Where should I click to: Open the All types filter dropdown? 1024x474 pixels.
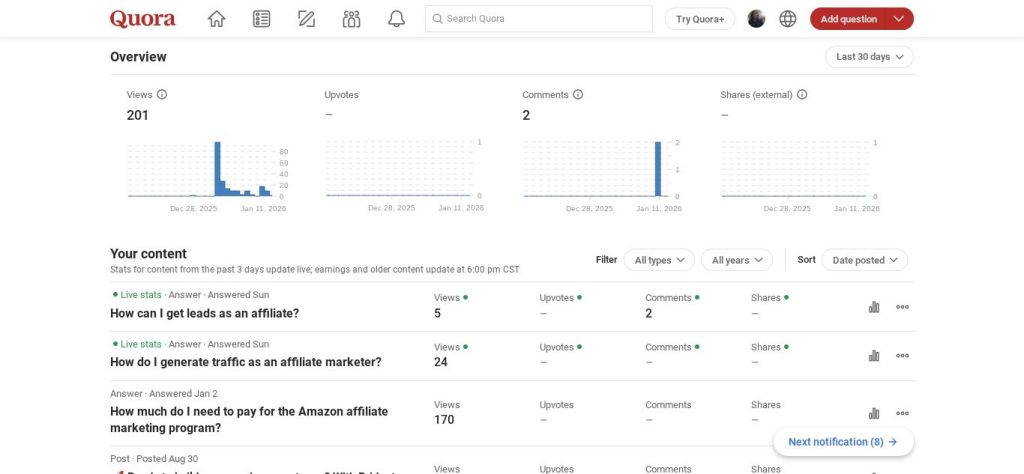click(659, 260)
